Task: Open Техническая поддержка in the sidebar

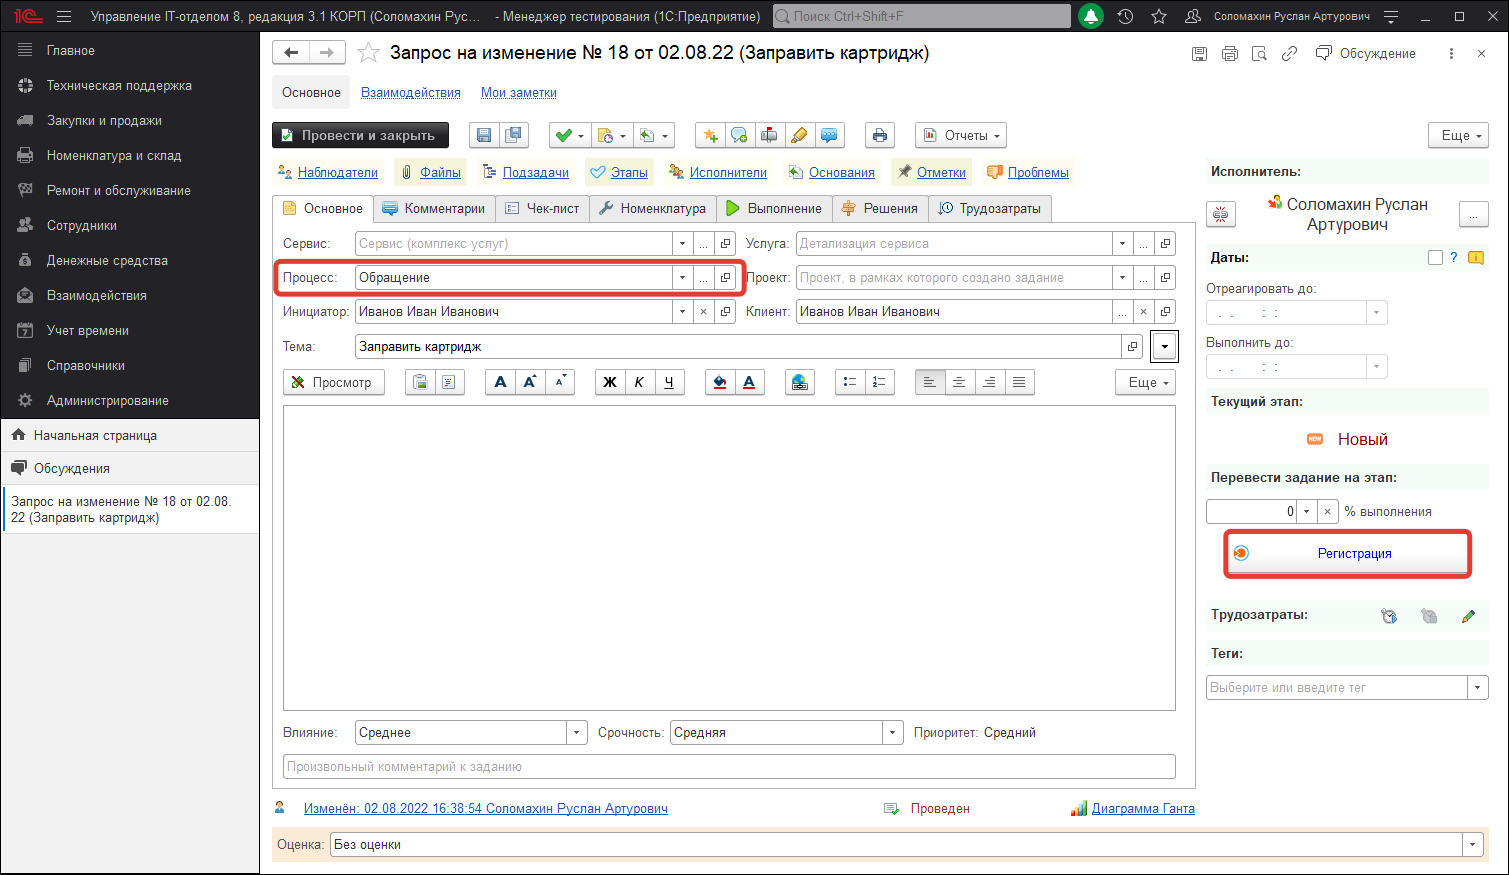Action: point(119,86)
